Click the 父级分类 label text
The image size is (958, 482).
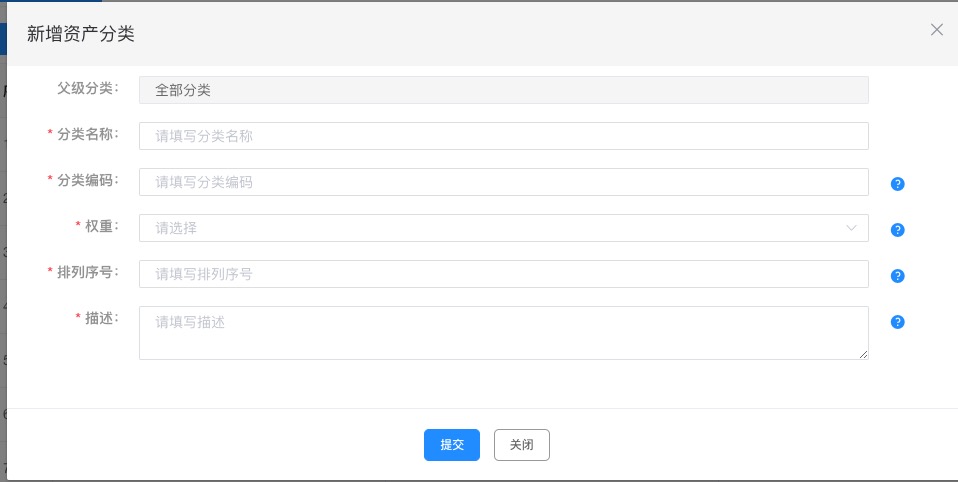[x=87, y=89]
